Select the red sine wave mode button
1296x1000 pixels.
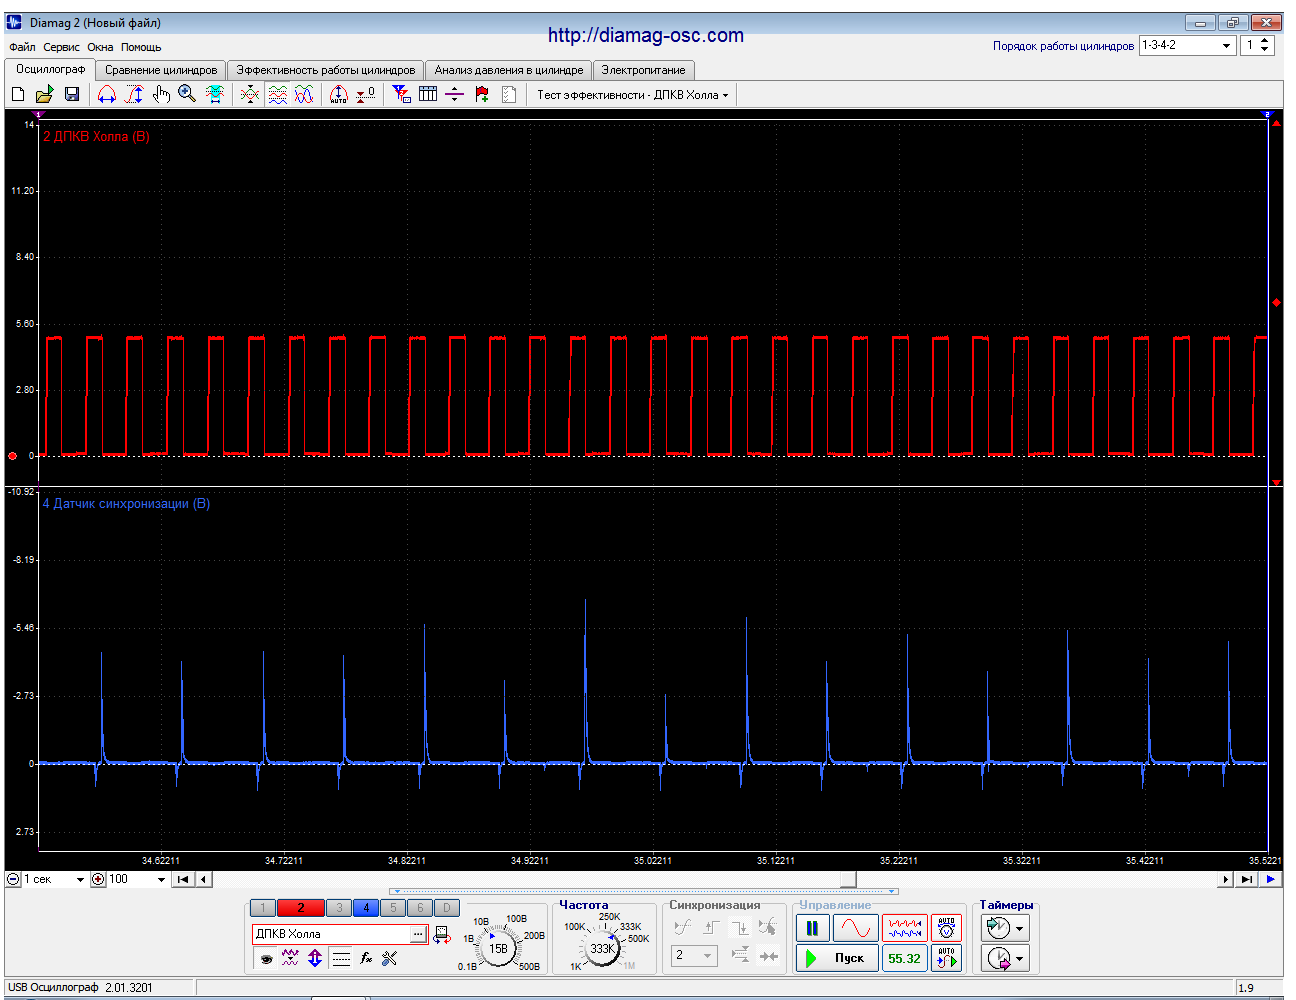[x=856, y=928]
